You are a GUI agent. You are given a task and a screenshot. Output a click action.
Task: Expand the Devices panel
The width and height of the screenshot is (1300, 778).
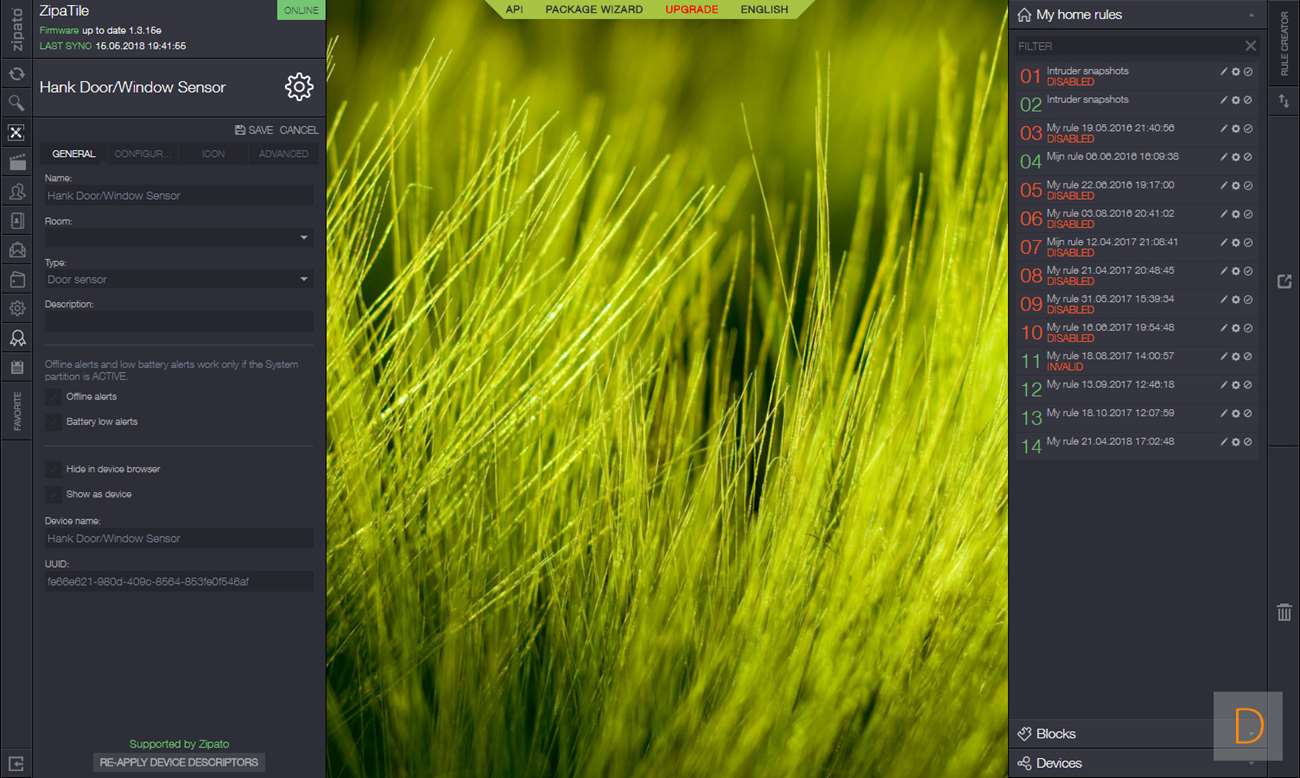[1138, 763]
